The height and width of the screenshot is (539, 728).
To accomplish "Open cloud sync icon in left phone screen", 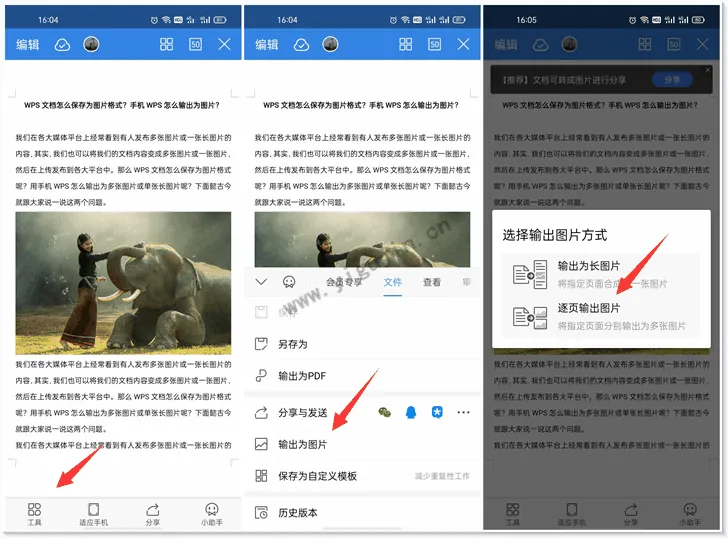I will click(62, 45).
